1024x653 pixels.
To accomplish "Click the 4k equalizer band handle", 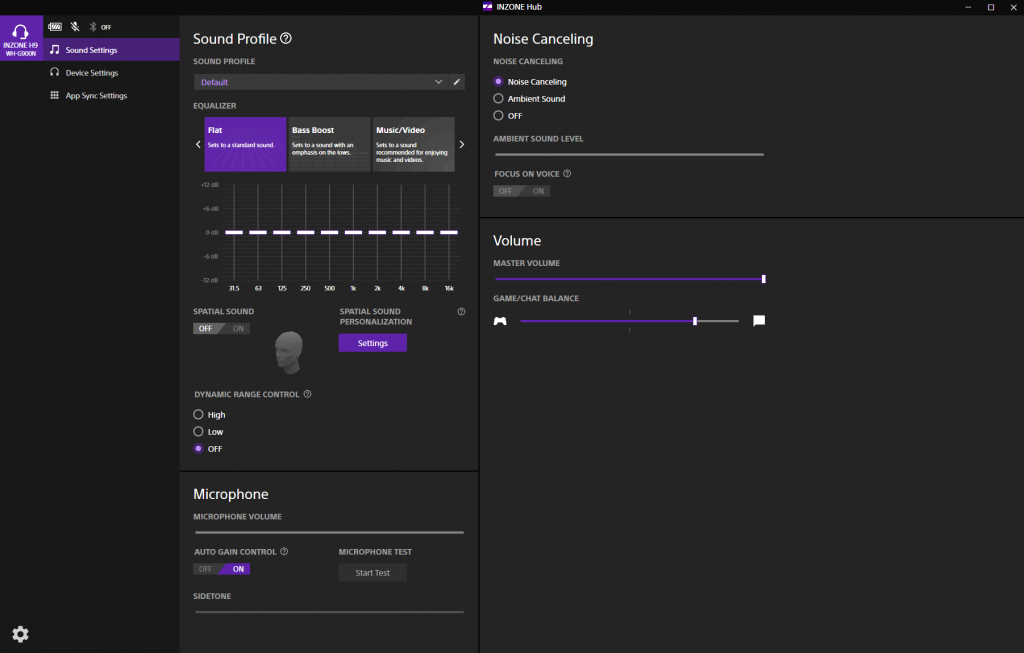I will [x=401, y=232].
